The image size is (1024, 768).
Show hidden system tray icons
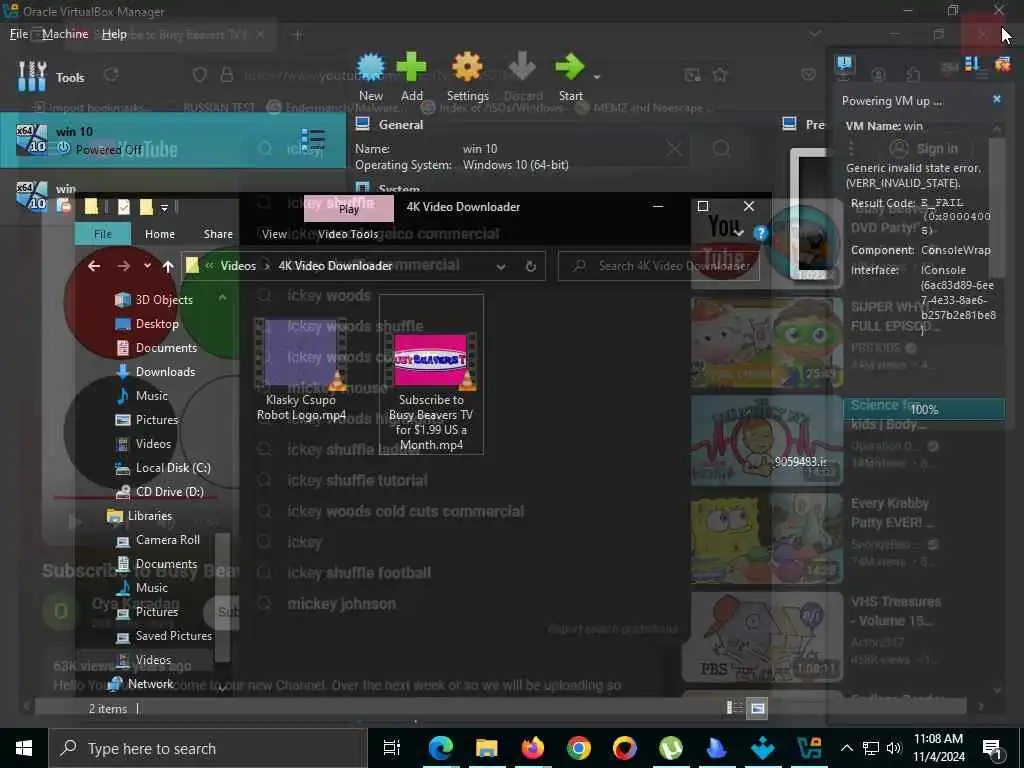click(846, 748)
